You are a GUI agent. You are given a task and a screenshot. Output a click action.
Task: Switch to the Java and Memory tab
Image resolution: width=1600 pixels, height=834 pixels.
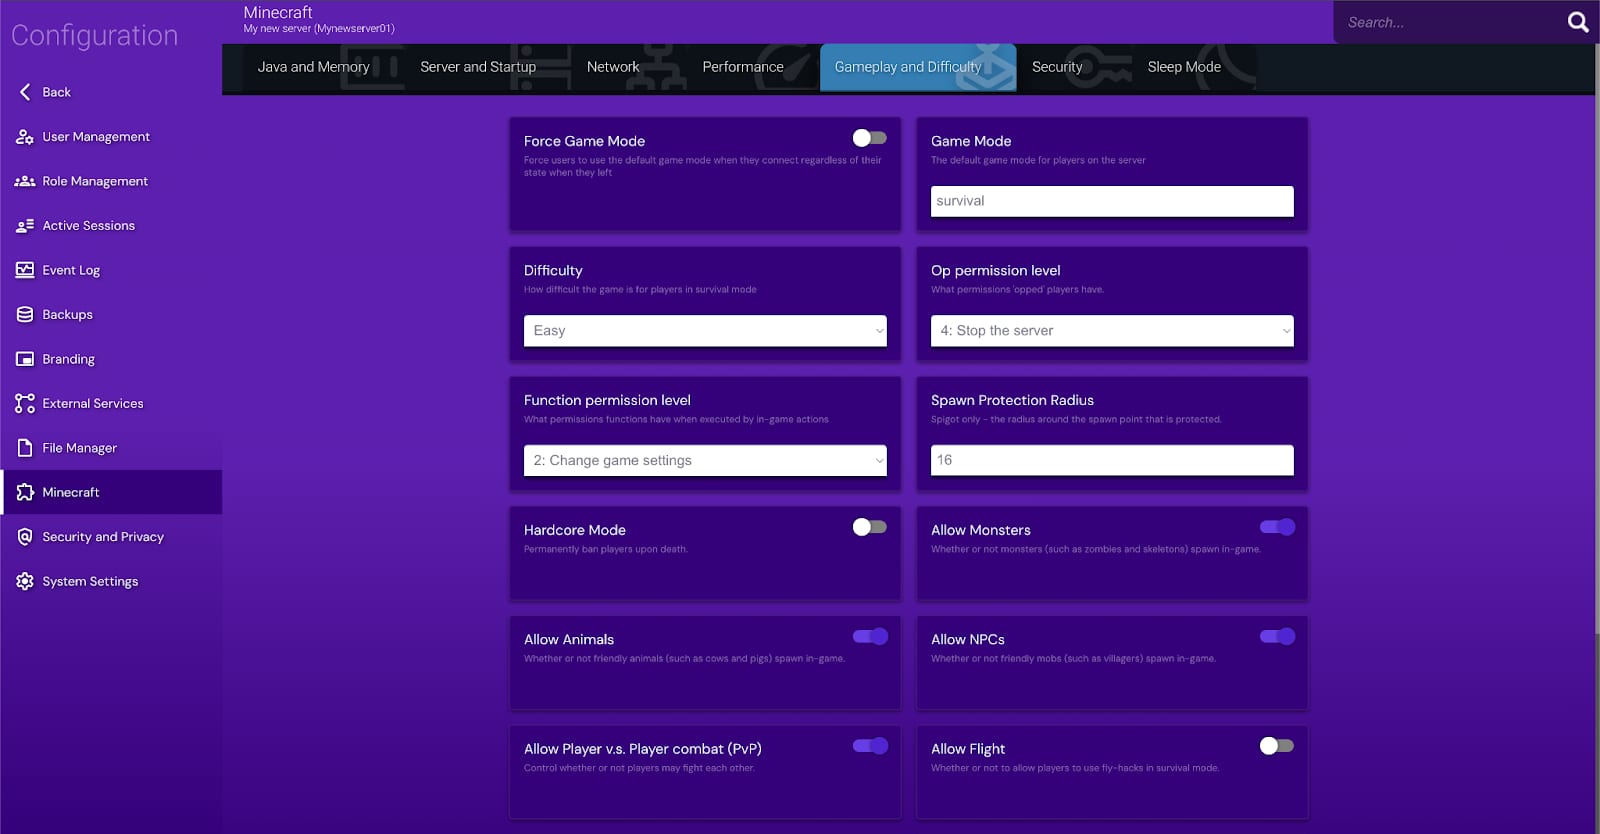pos(313,67)
